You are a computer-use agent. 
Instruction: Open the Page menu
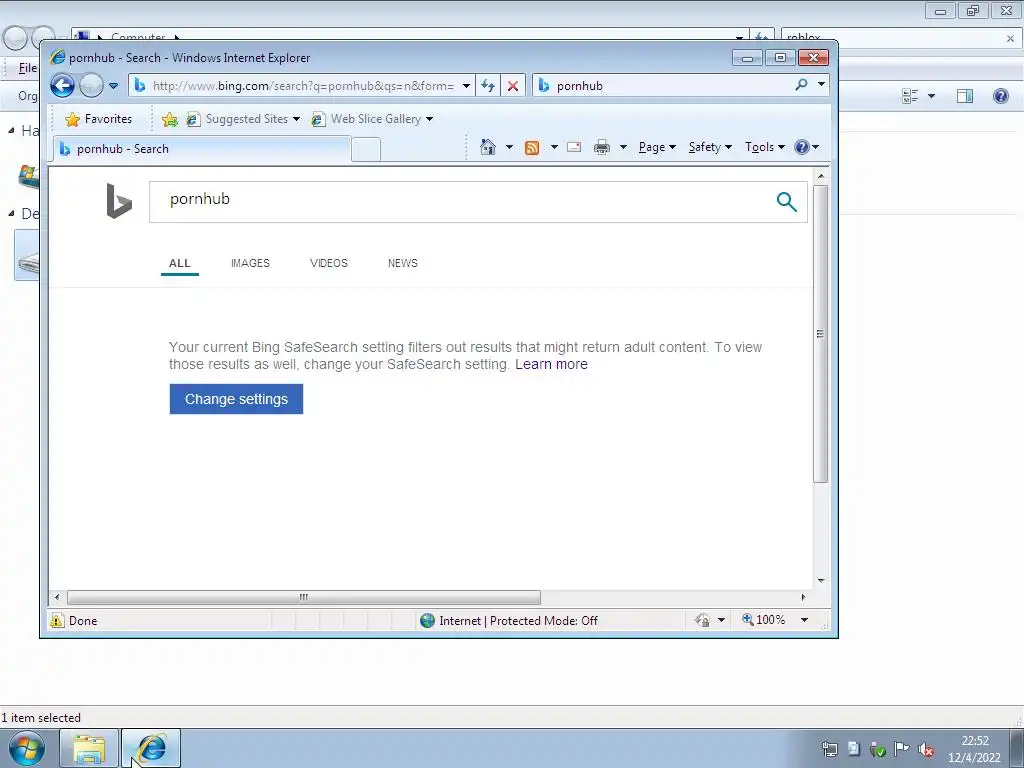[x=657, y=147]
